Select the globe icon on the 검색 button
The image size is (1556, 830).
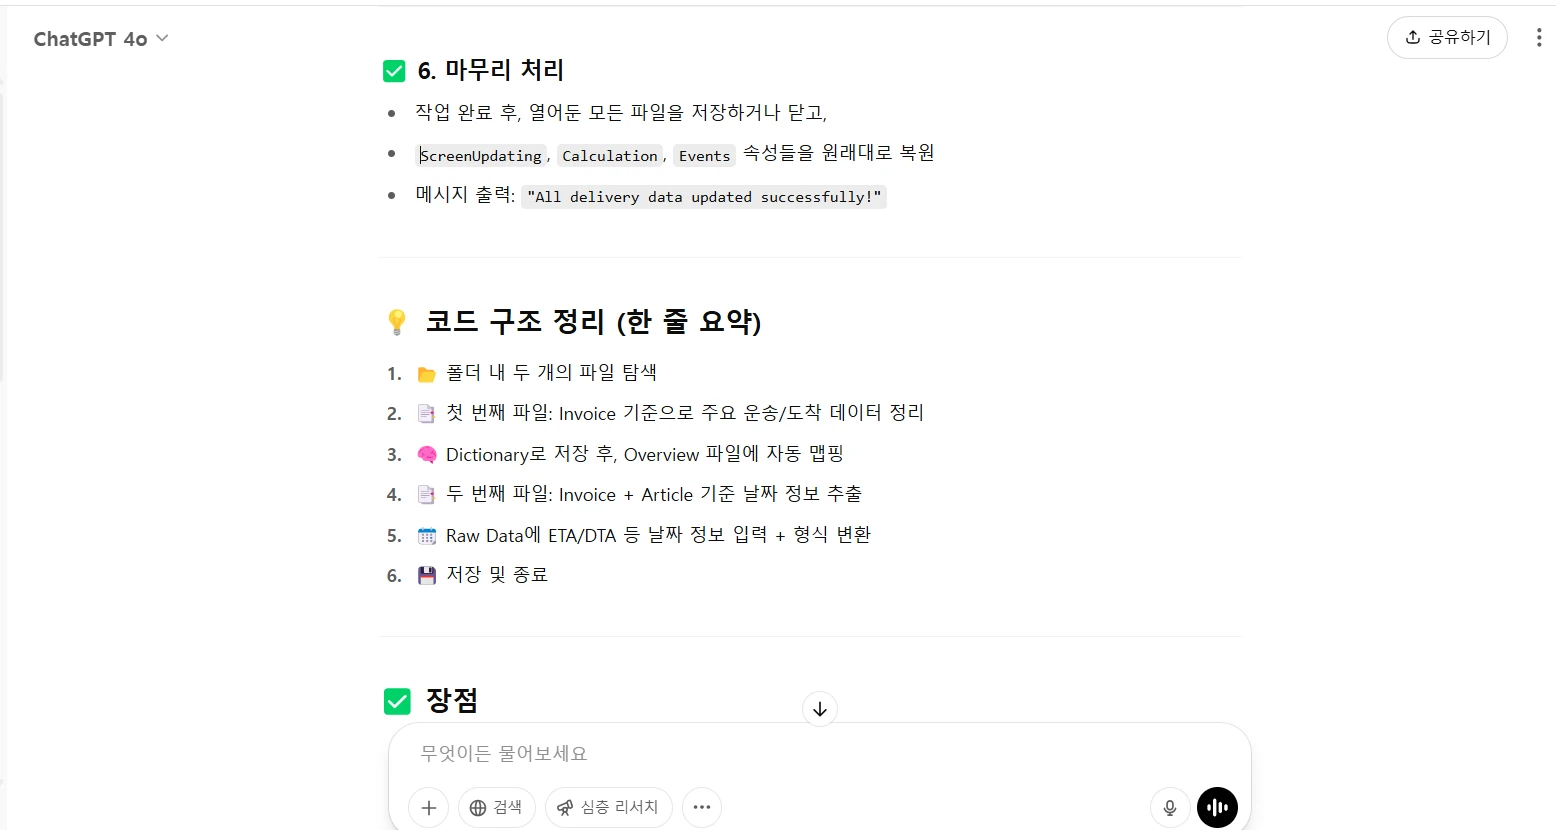[479, 807]
